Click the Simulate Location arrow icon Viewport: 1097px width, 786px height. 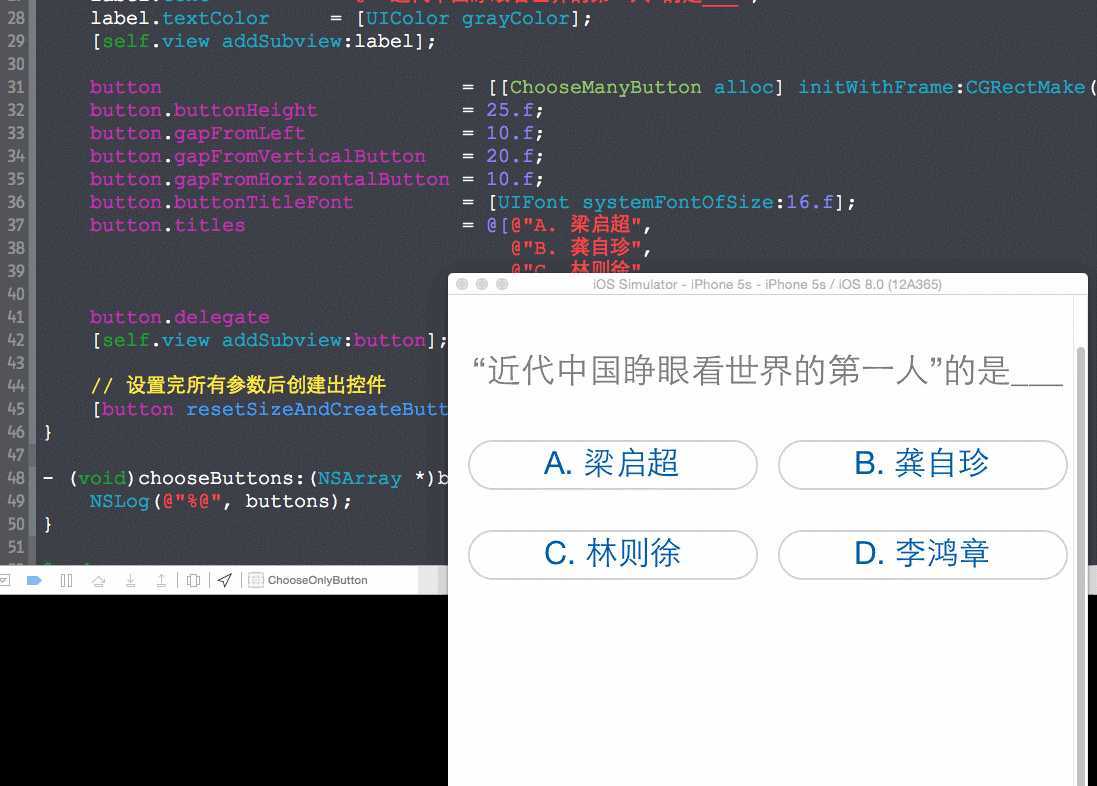[x=225, y=580]
